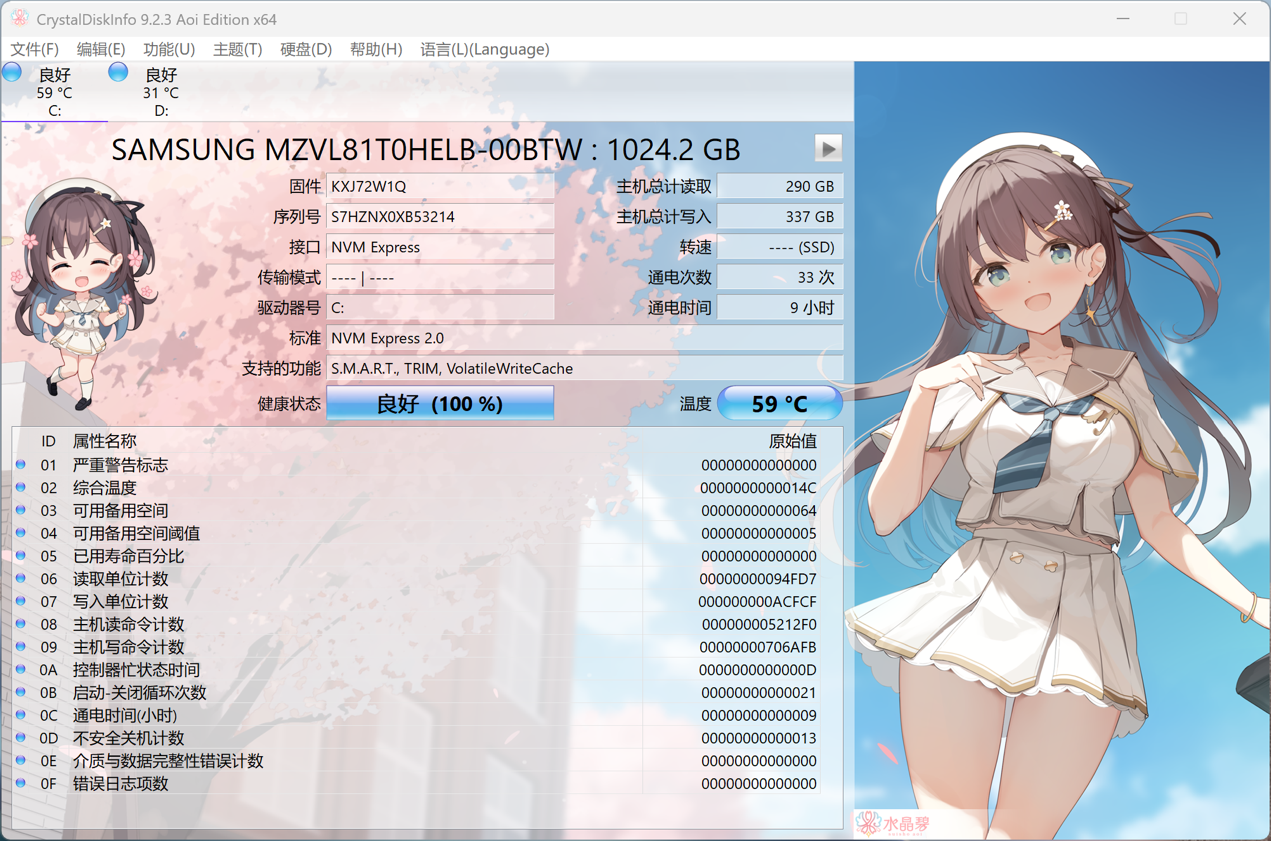Click the status dot for 读取单位计数 row
1271x841 pixels.
point(21,578)
